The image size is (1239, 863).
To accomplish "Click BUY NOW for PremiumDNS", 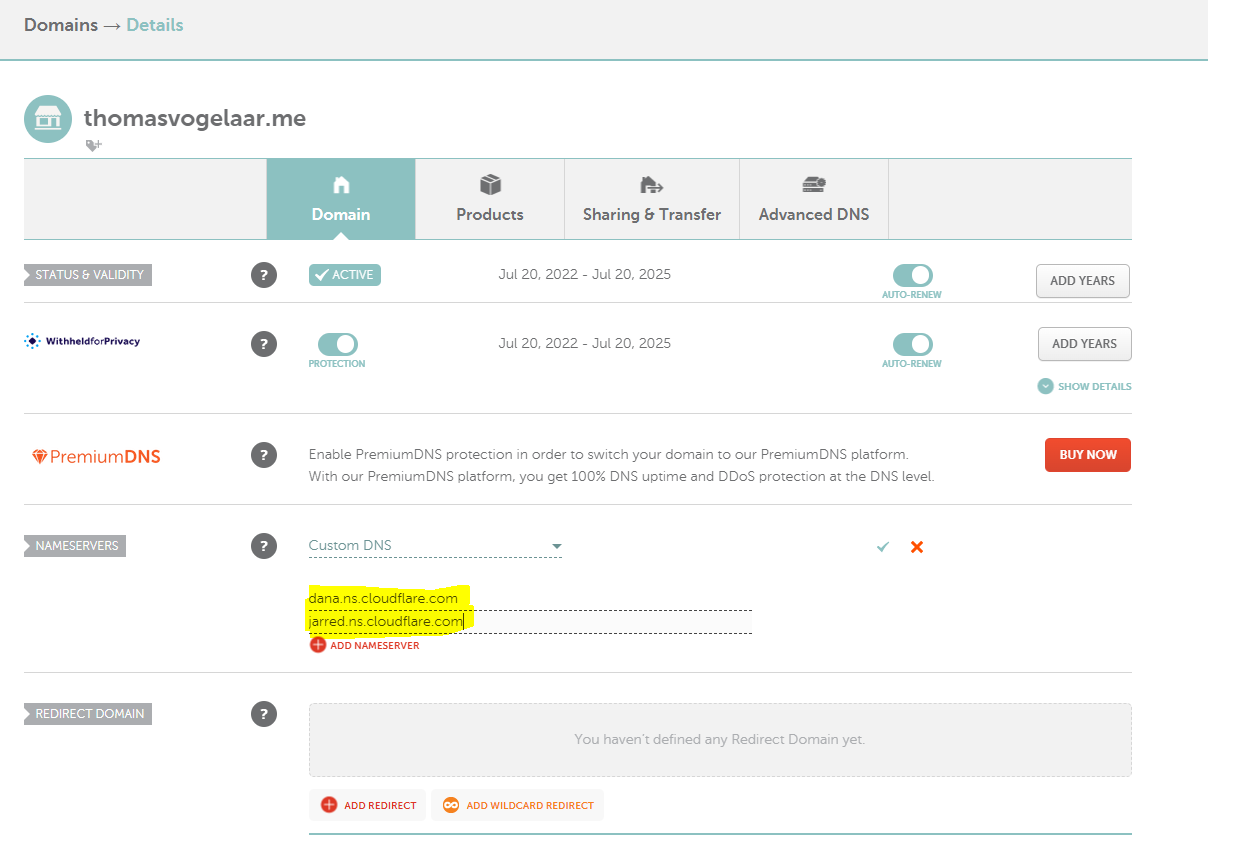I will point(1087,454).
